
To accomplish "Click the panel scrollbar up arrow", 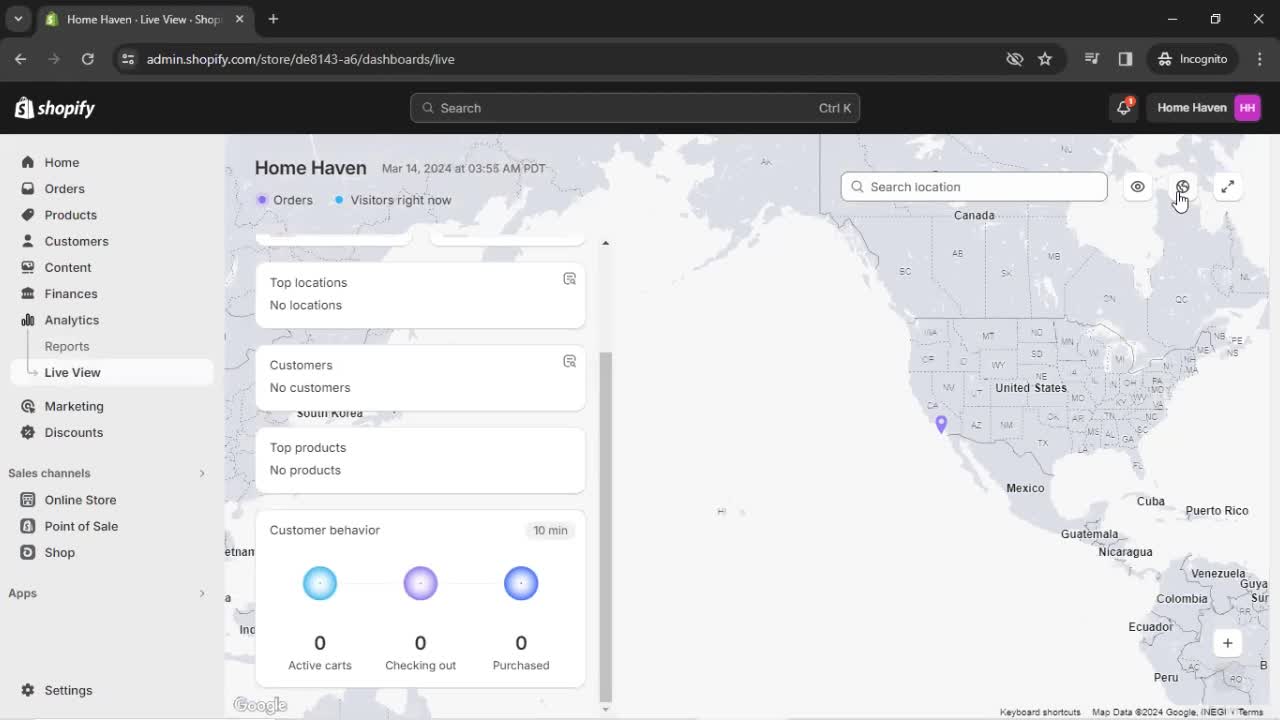I will 605,243.
